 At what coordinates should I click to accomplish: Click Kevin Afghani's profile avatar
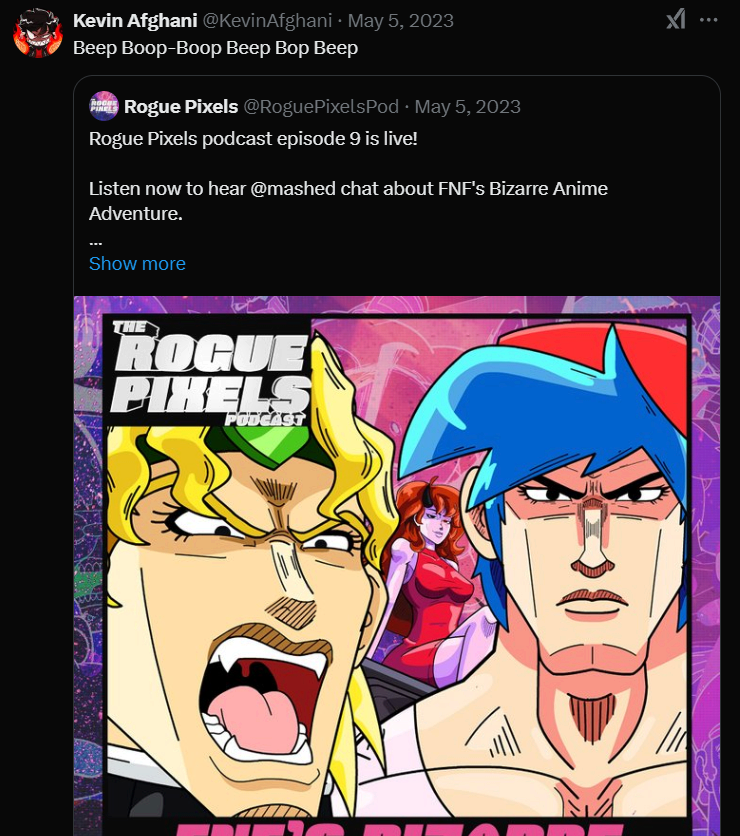click(x=38, y=33)
